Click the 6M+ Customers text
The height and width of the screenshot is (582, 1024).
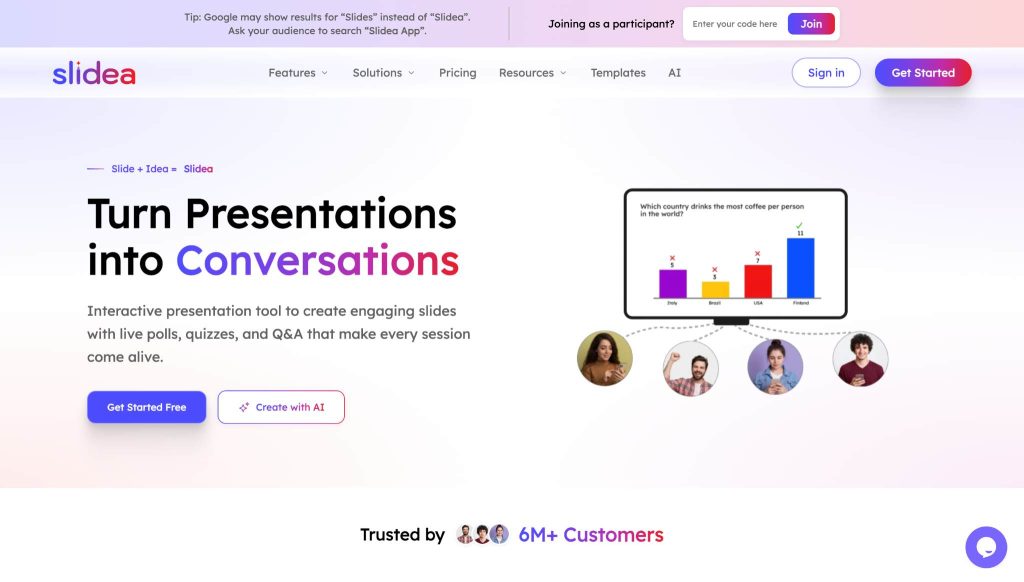tap(591, 534)
